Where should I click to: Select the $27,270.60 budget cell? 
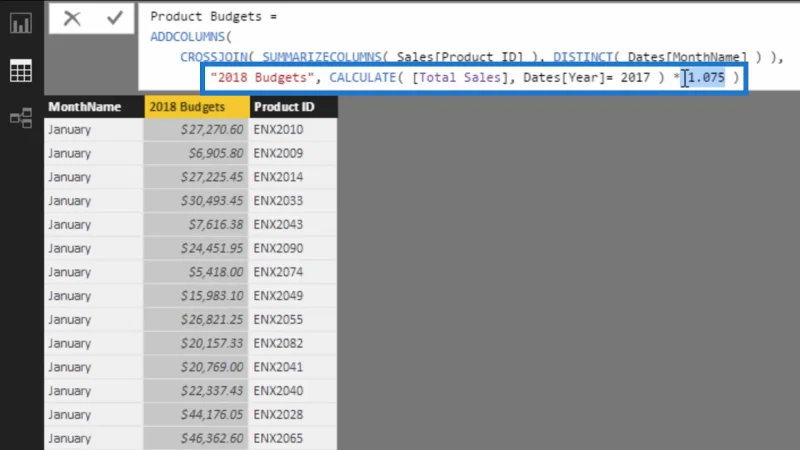(196, 130)
